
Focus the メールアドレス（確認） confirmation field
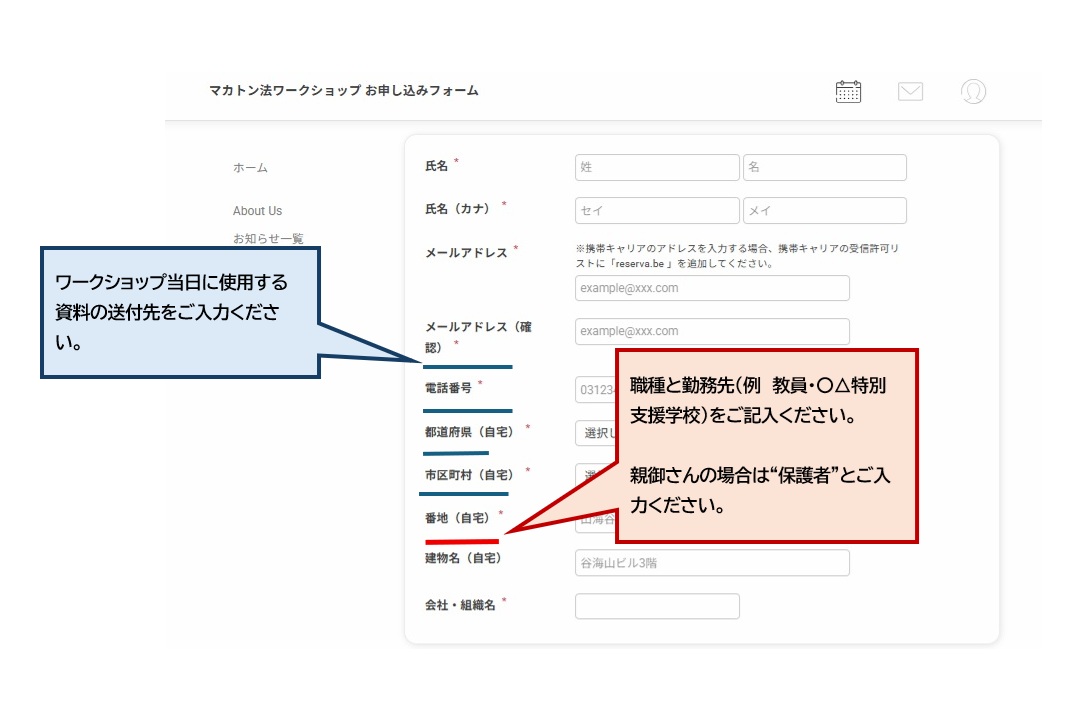[712, 331]
